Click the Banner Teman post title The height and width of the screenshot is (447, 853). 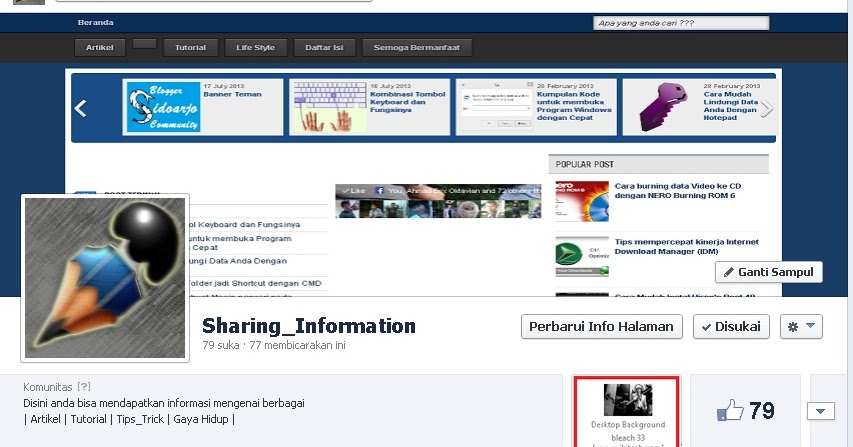[x=232, y=94]
